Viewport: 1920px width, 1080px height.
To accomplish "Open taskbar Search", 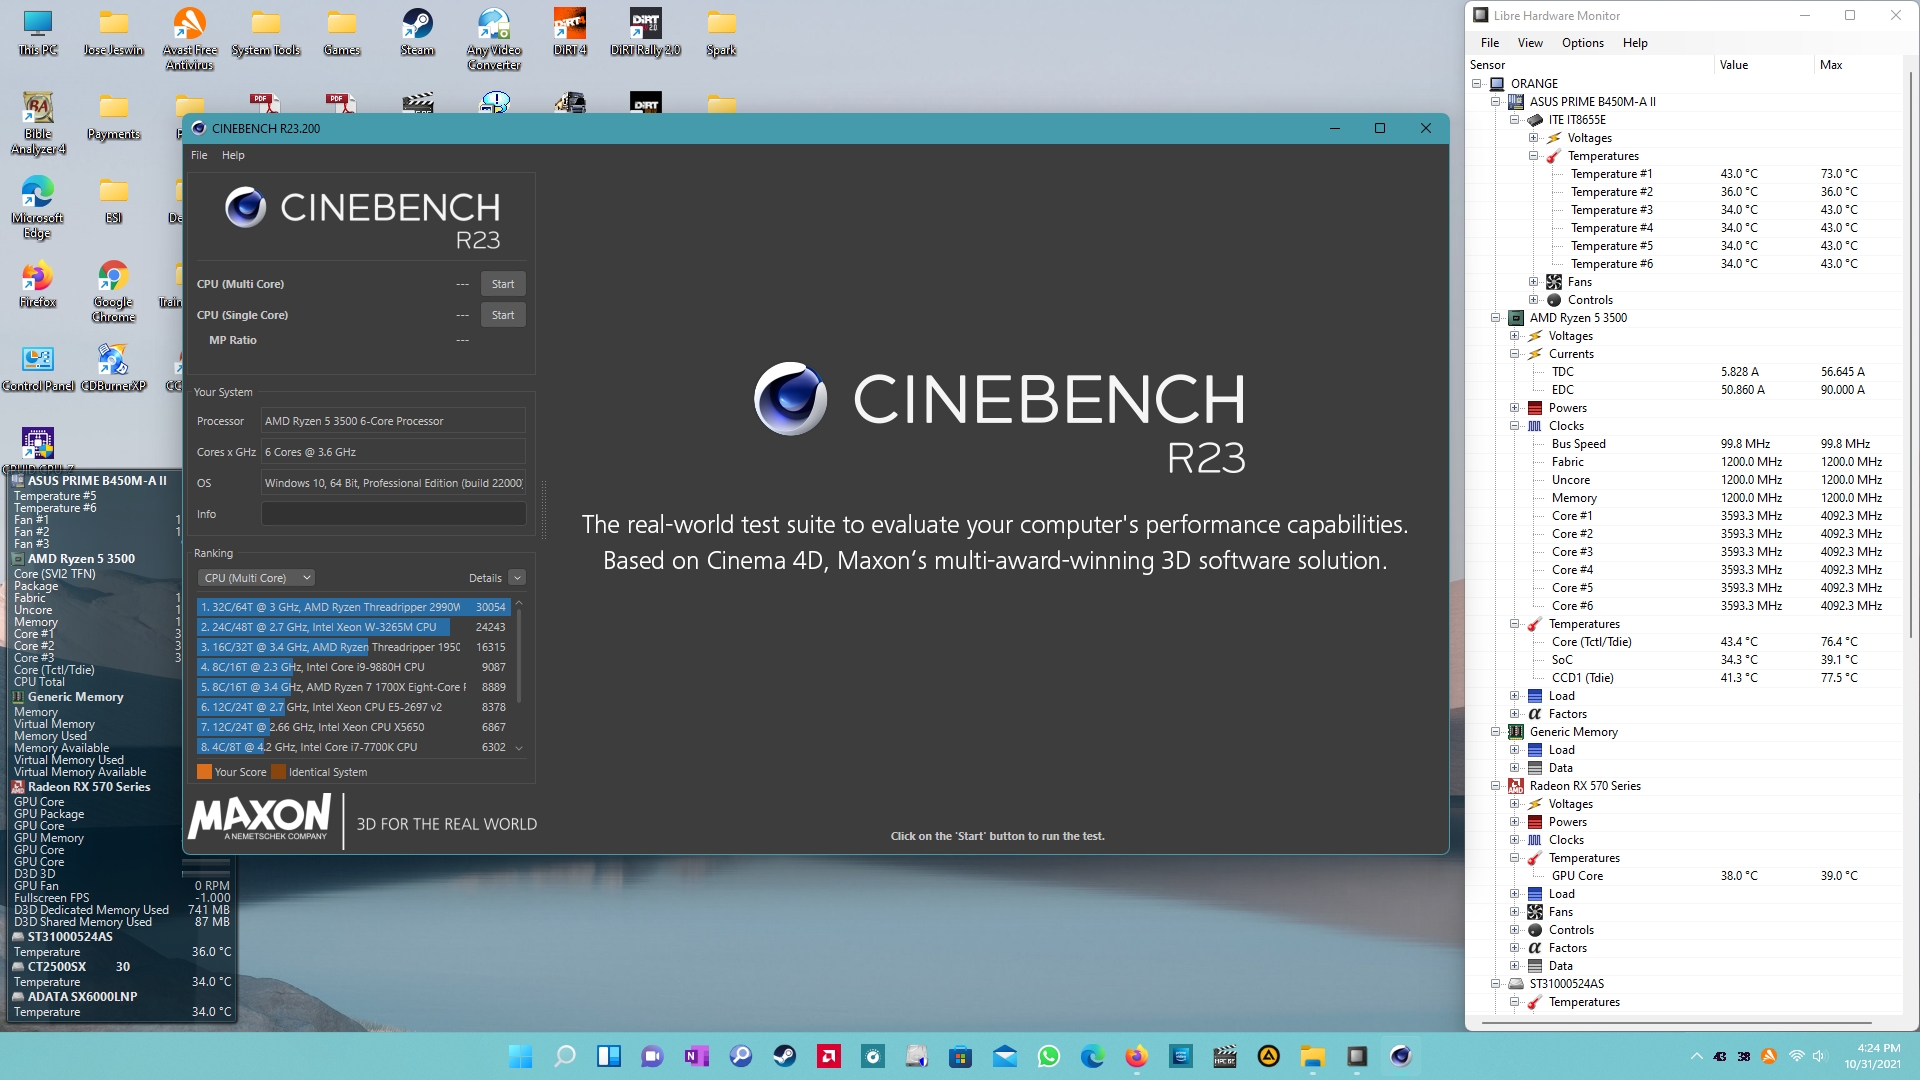I will coord(564,1056).
